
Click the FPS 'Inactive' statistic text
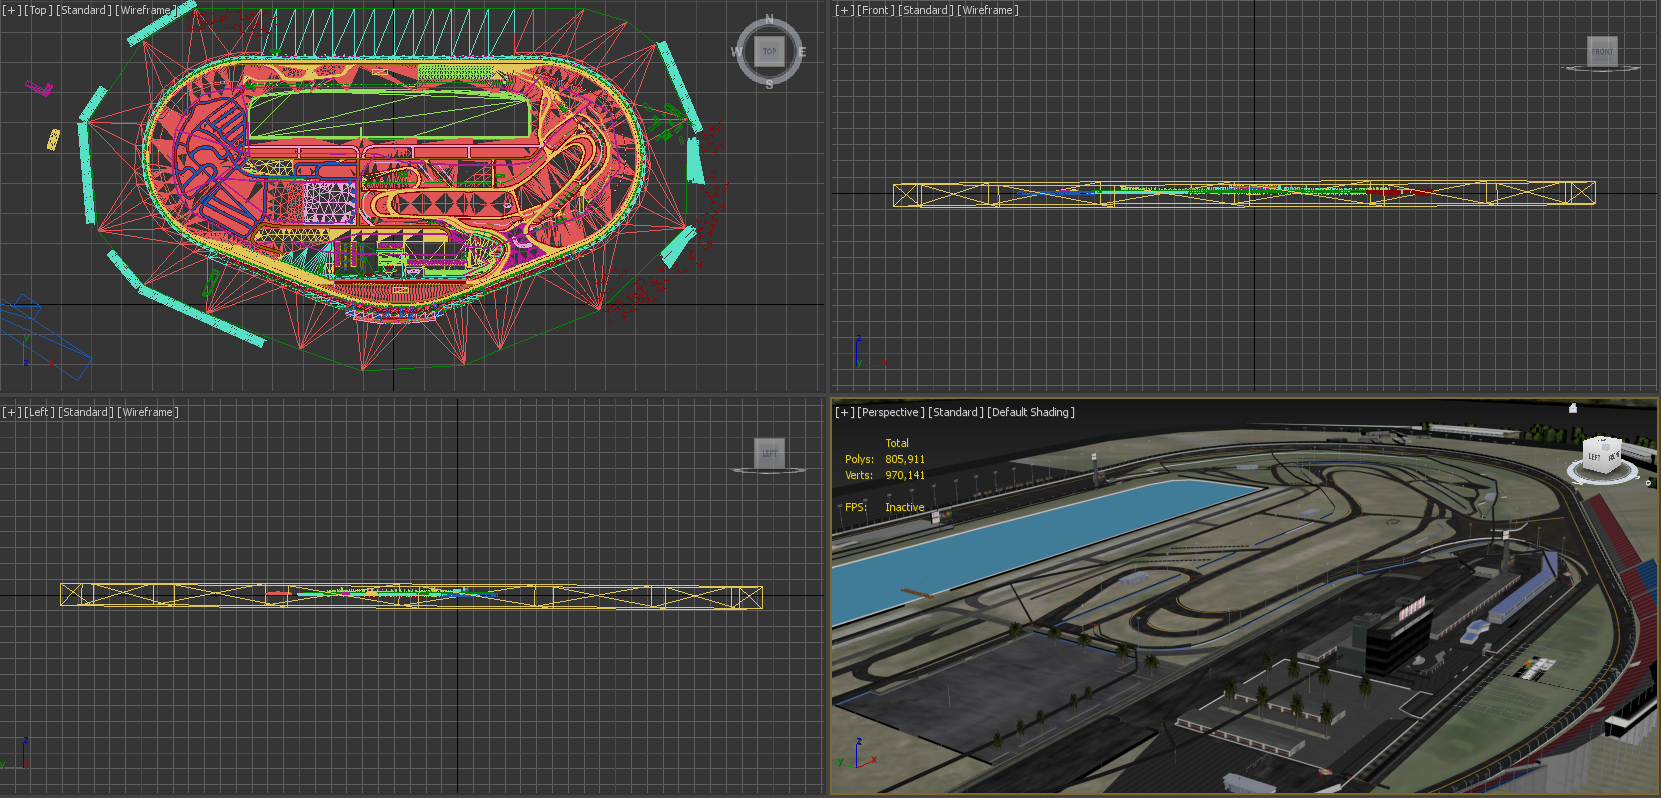click(904, 507)
